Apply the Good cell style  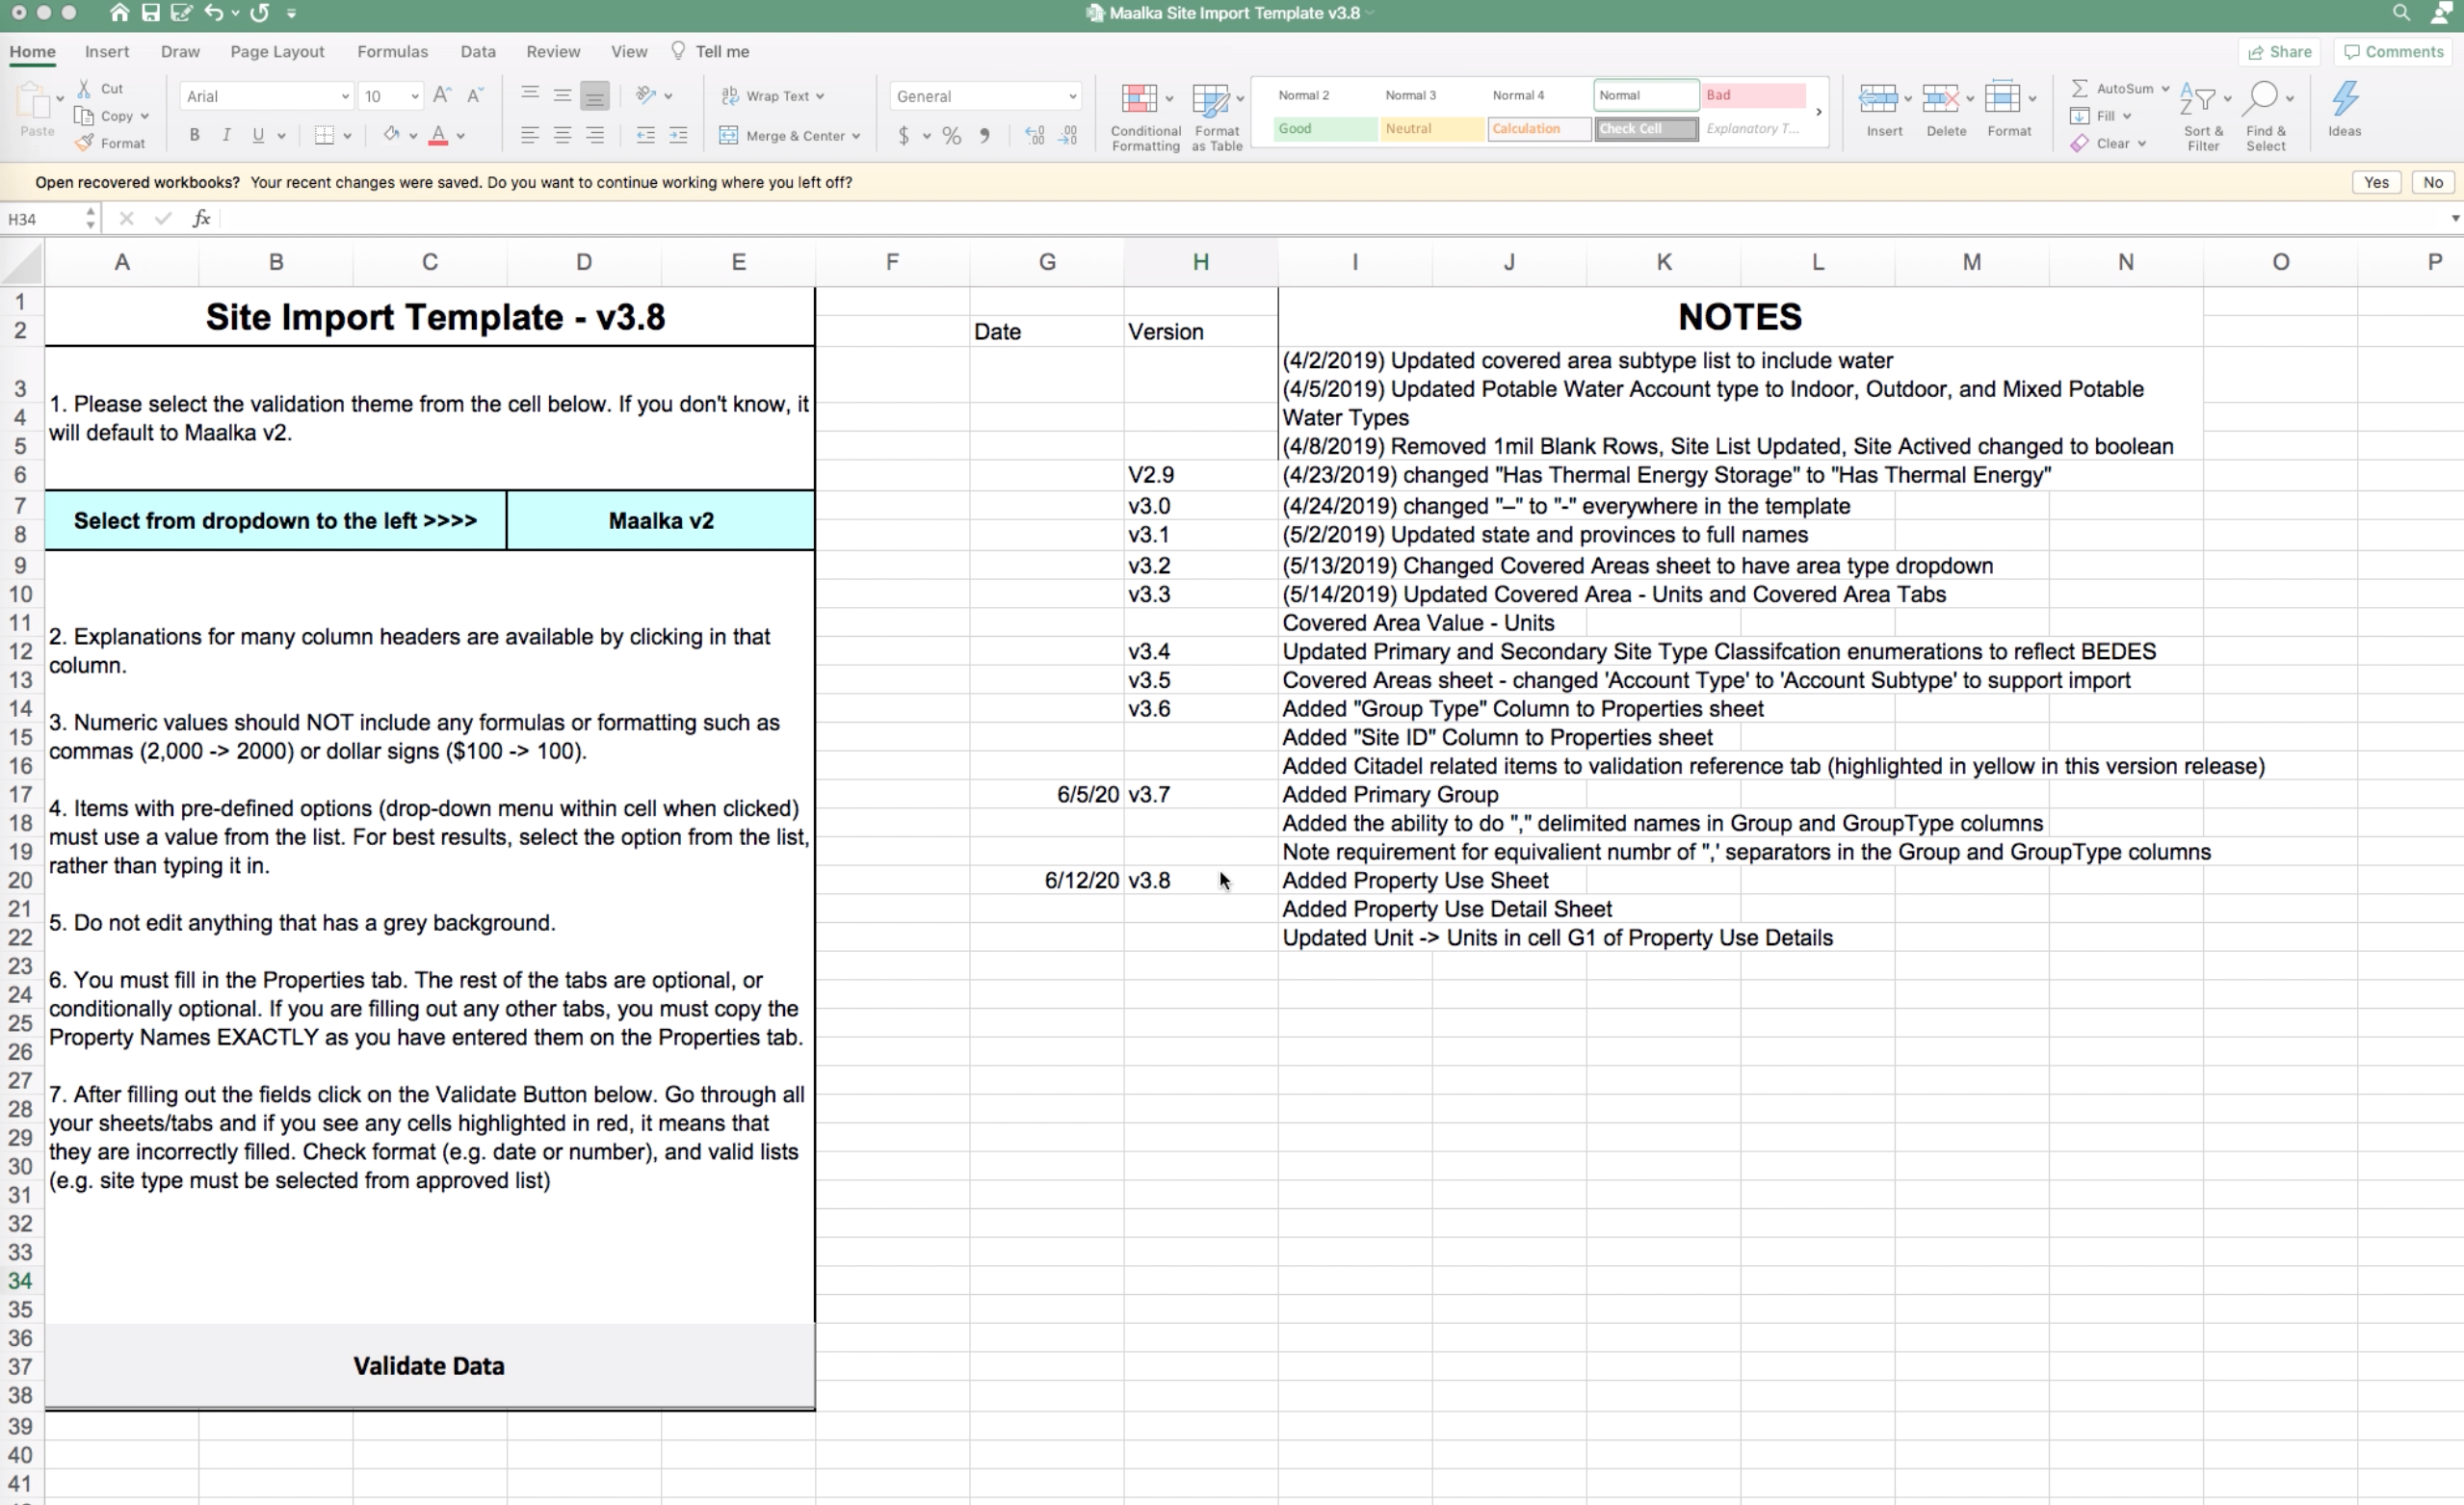(x=1325, y=129)
